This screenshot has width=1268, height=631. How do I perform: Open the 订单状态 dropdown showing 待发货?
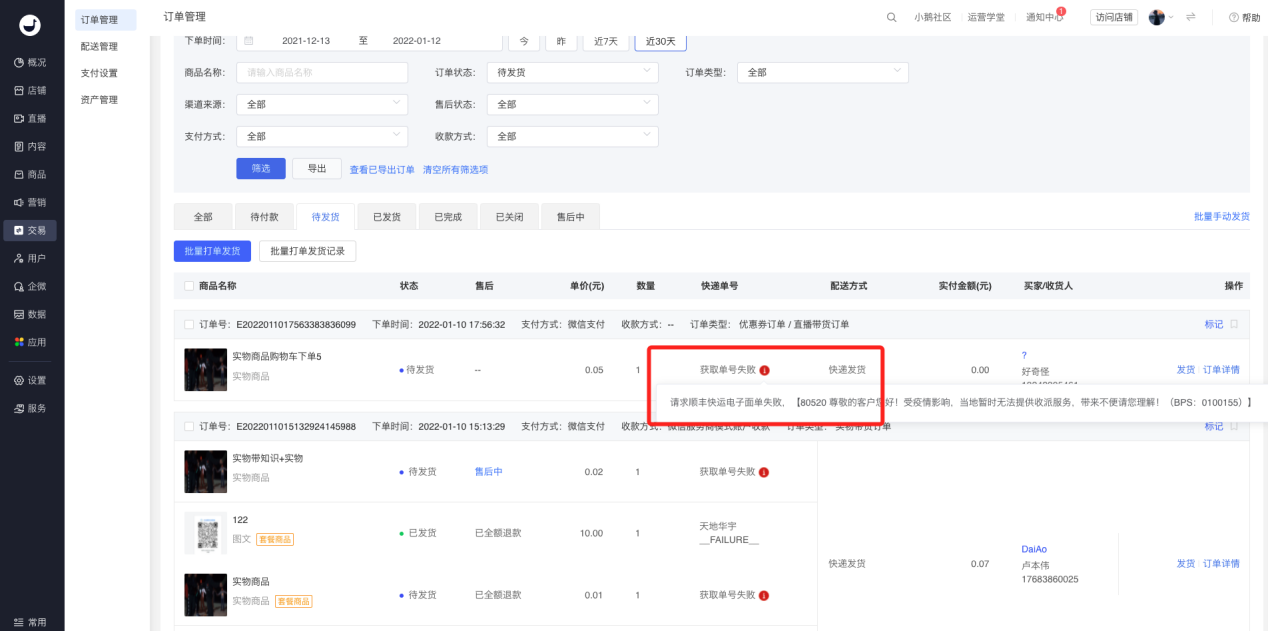tap(572, 73)
